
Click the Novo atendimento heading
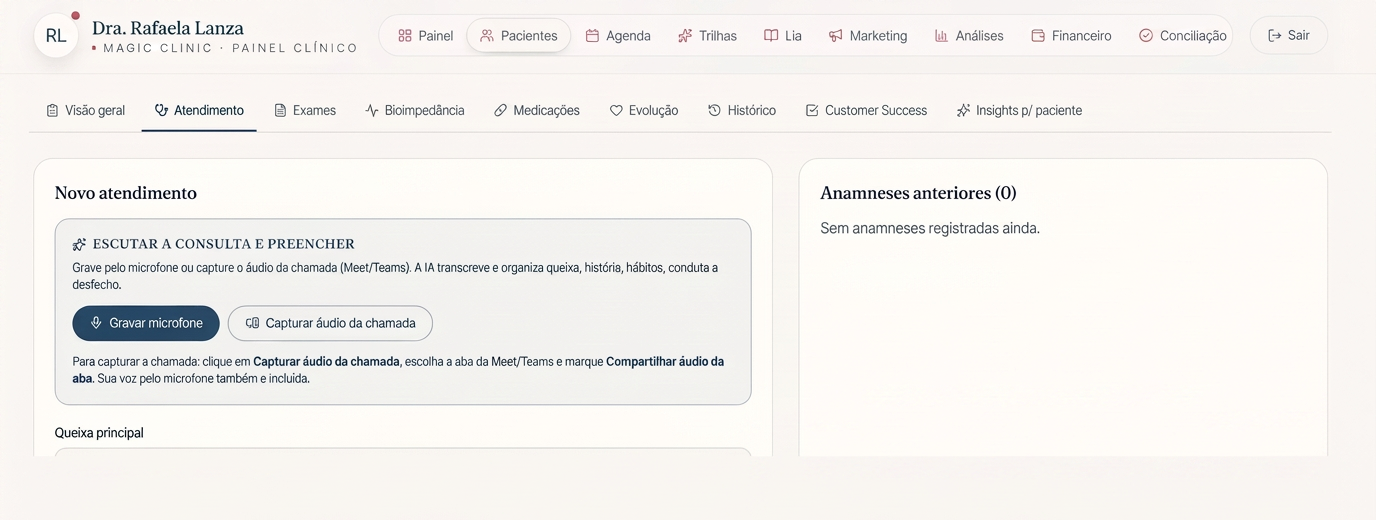point(126,193)
